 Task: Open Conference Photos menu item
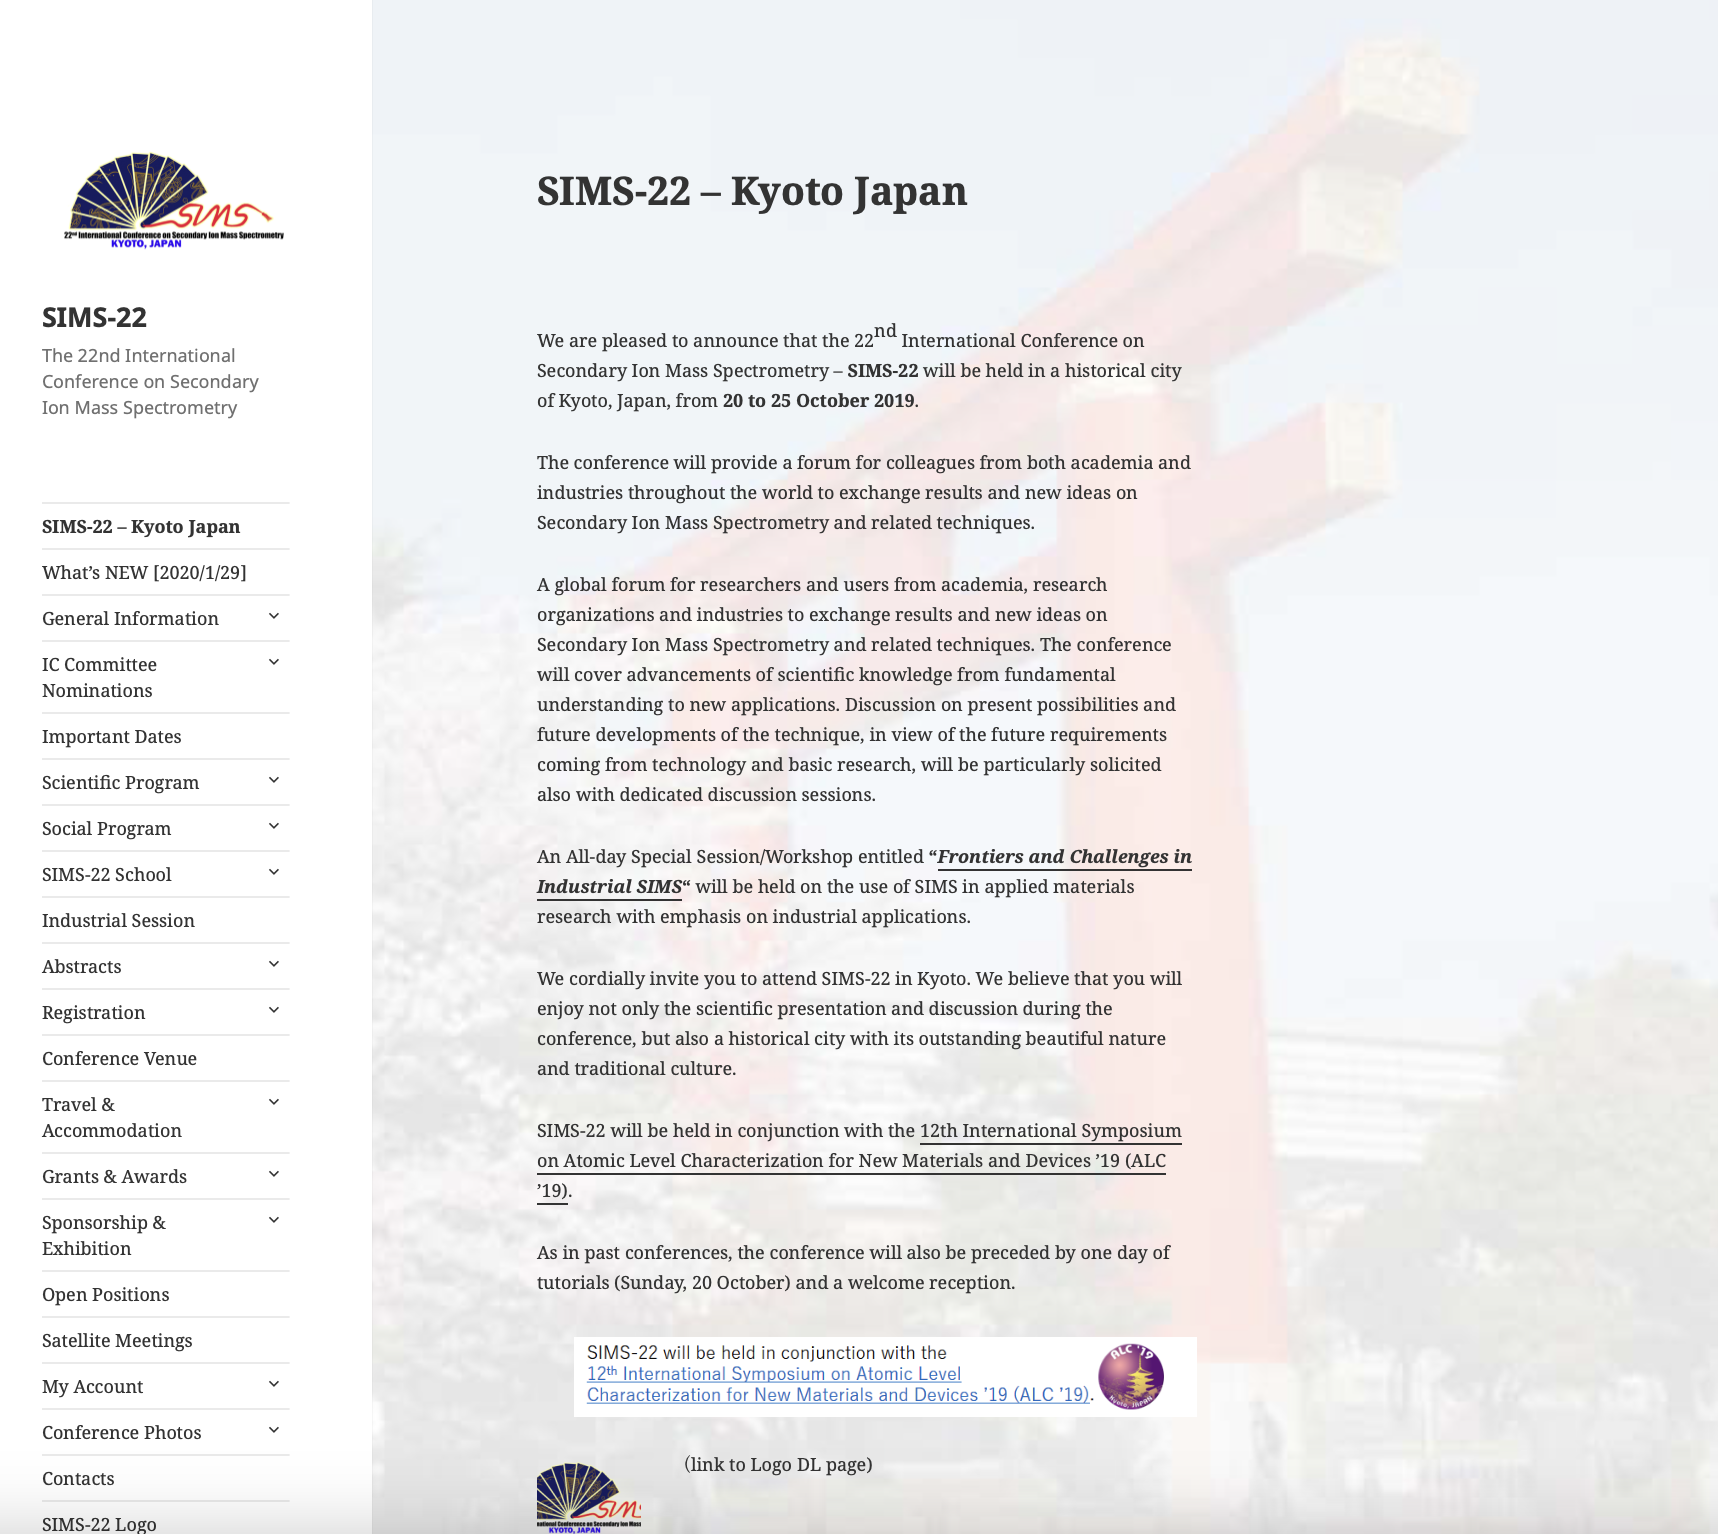click(x=121, y=1433)
